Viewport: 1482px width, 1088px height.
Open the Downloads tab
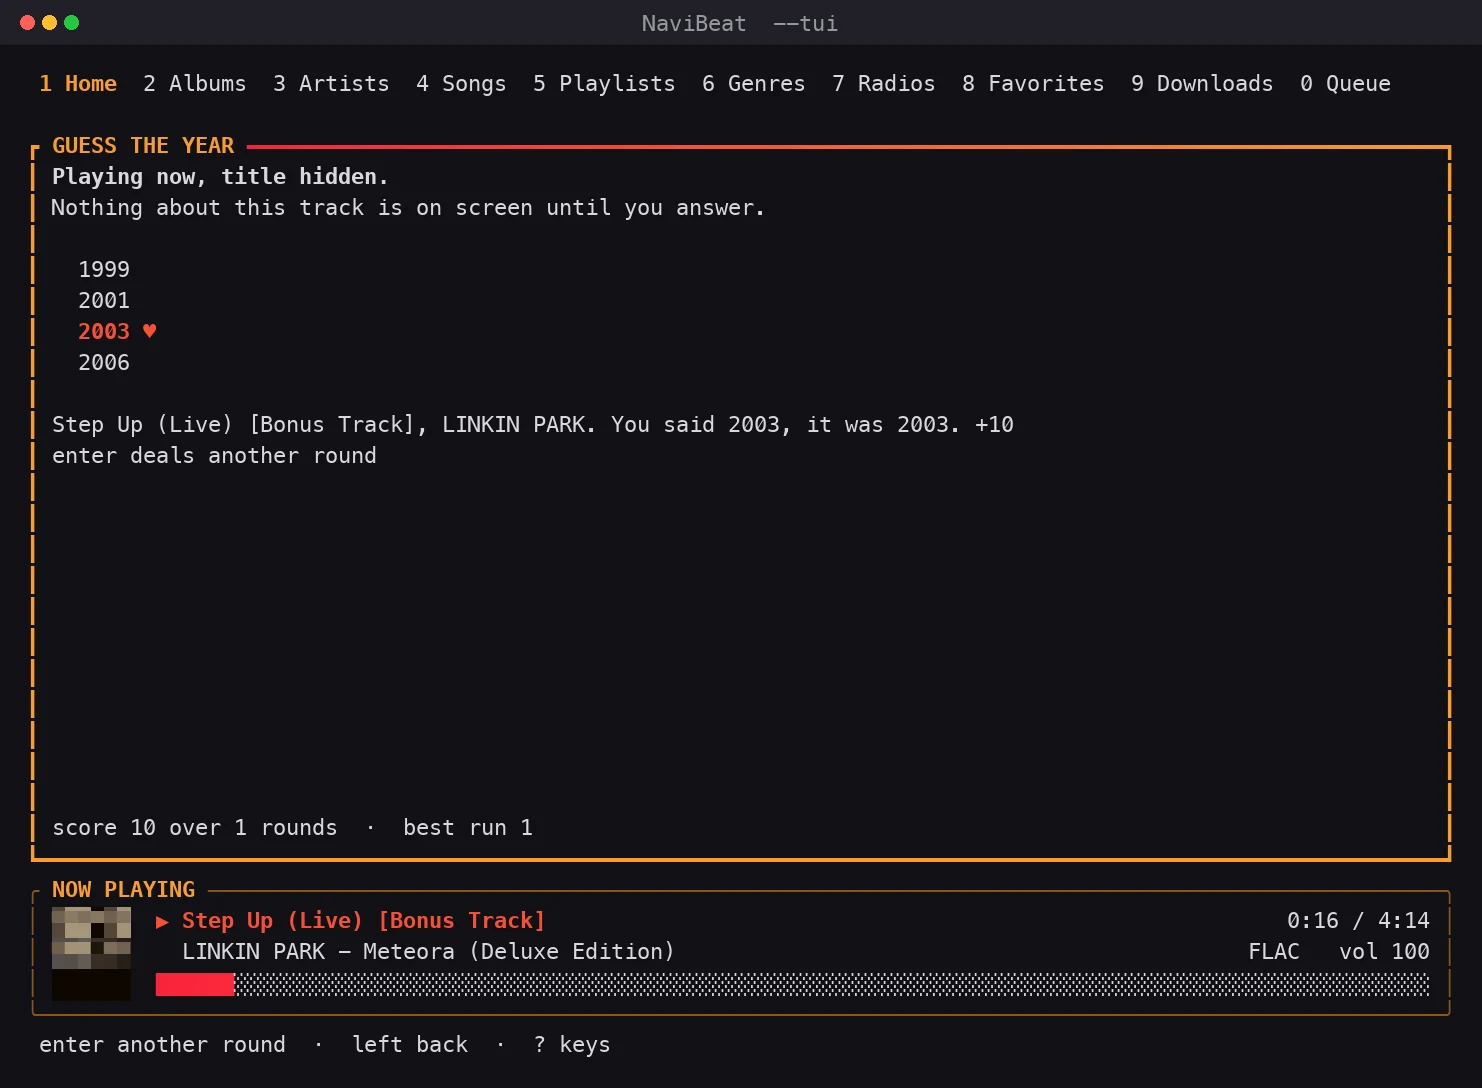click(x=1202, y=84)
